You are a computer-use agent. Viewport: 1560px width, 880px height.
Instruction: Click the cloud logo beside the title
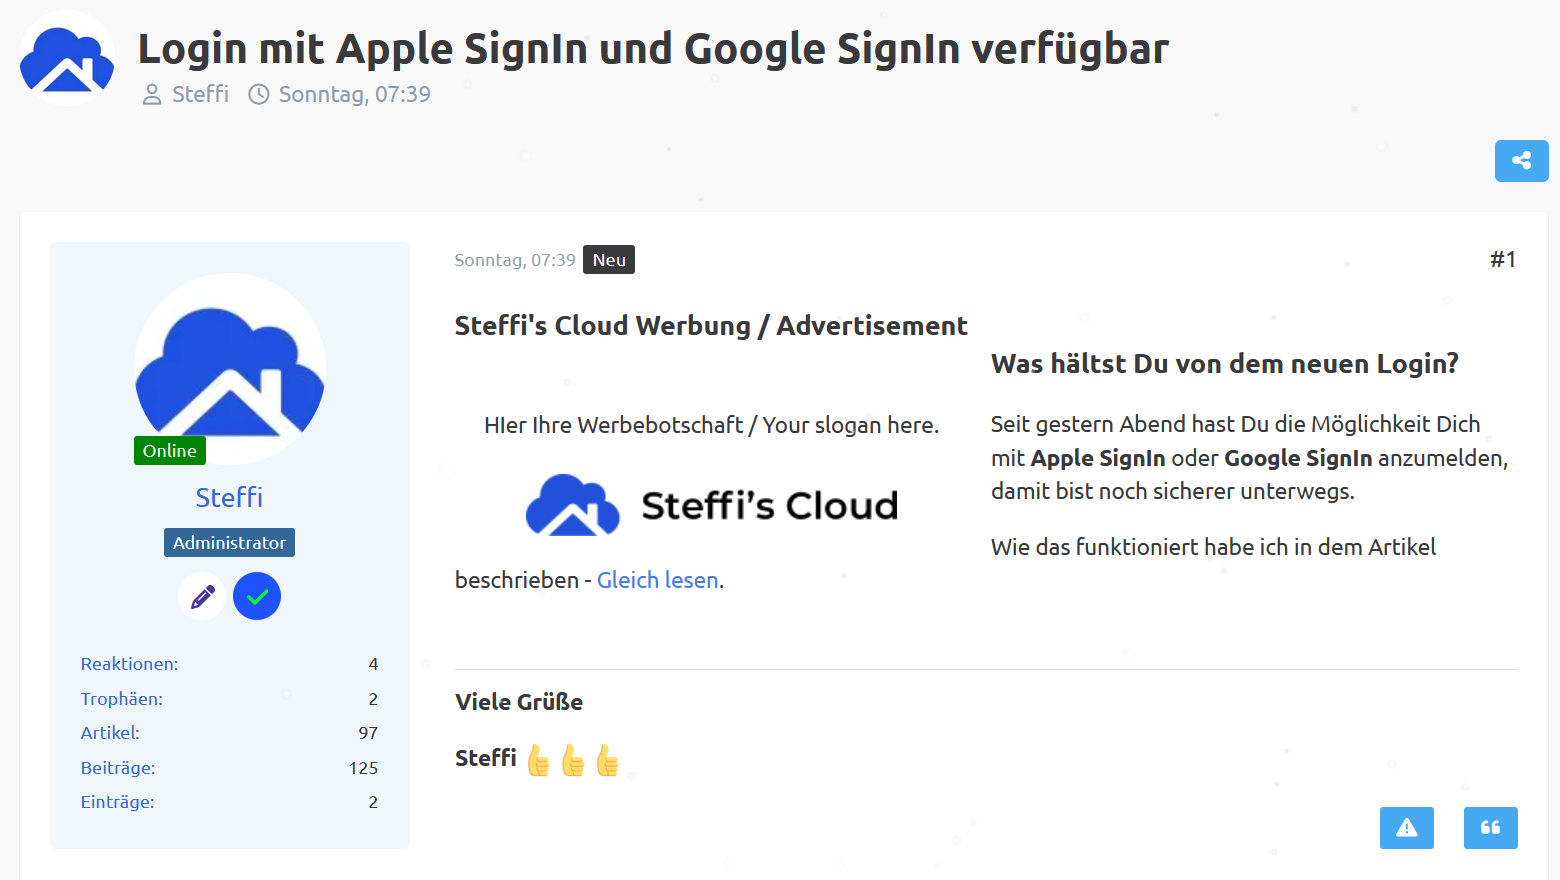point(67,58)
